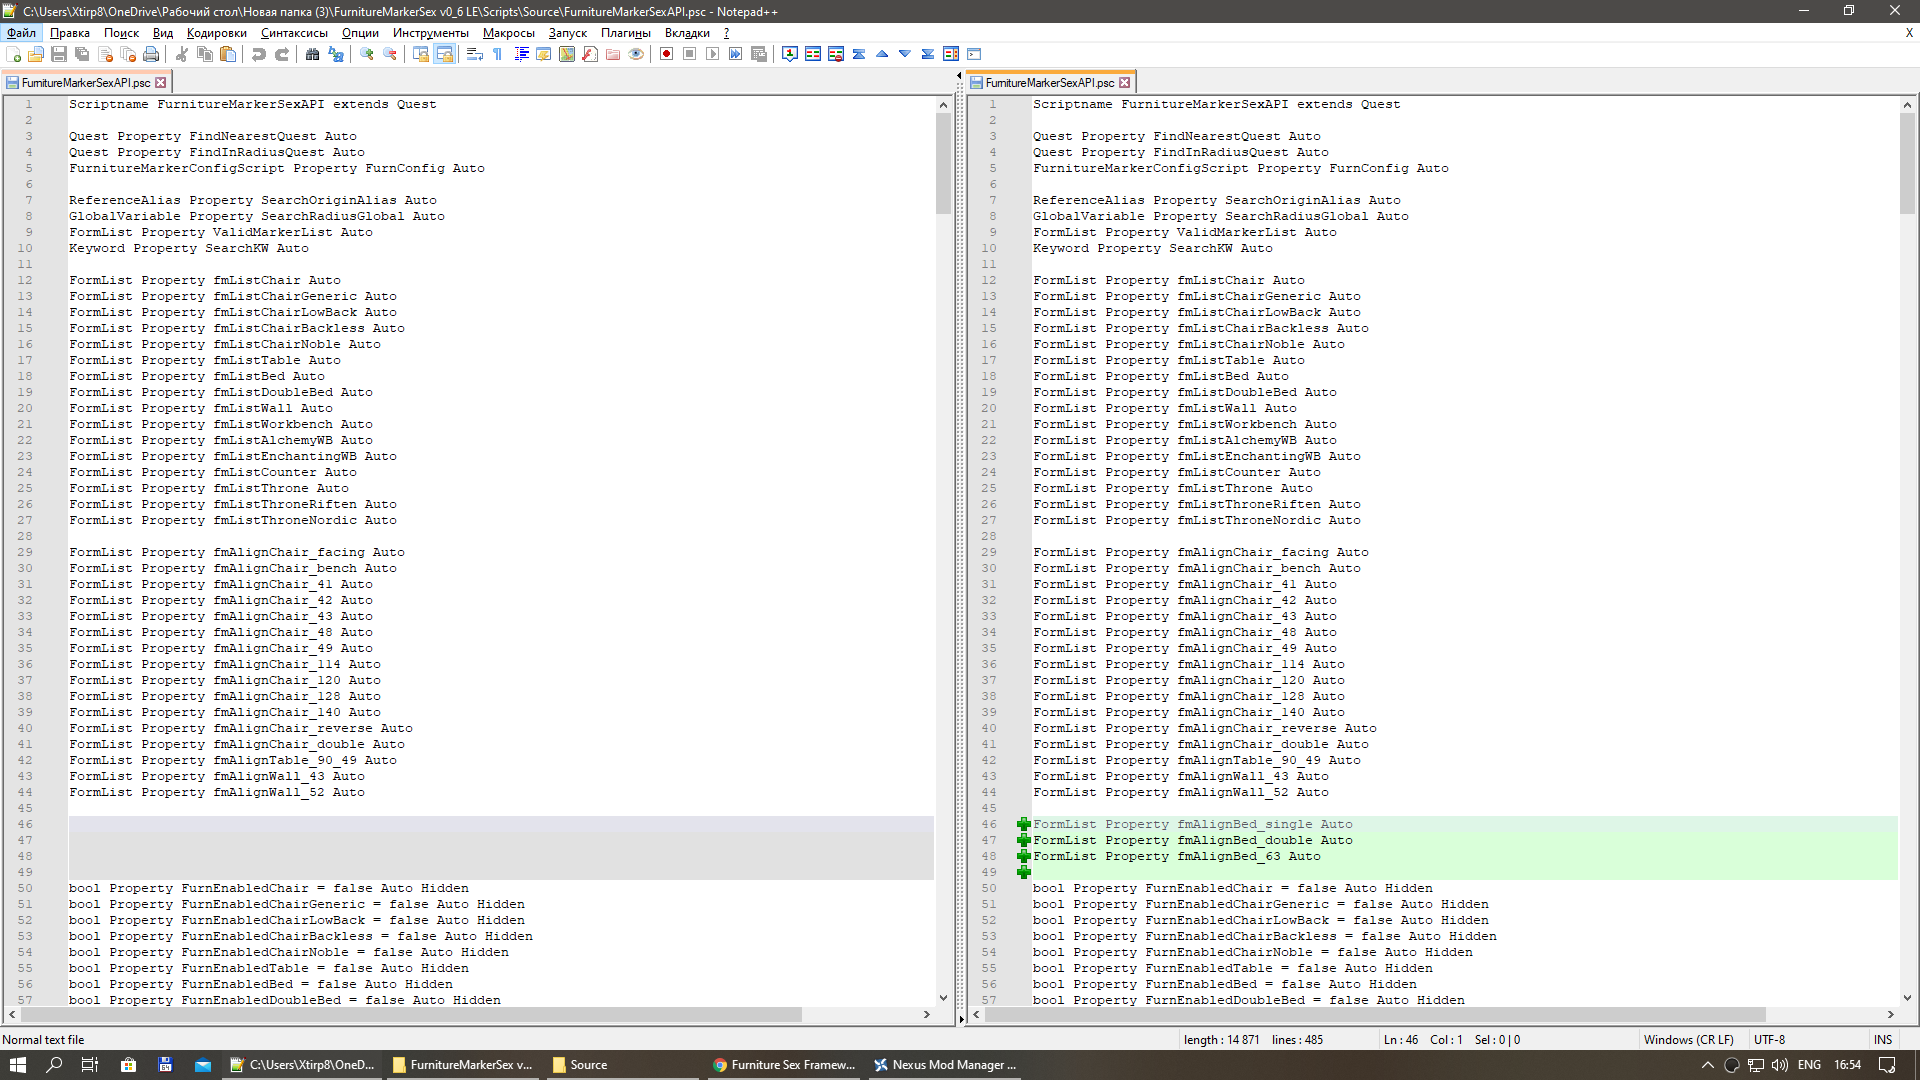The width and height of the screenshot is (1920, 1080).
Task: Open the Поиск menu
Action: pos(121,33)
